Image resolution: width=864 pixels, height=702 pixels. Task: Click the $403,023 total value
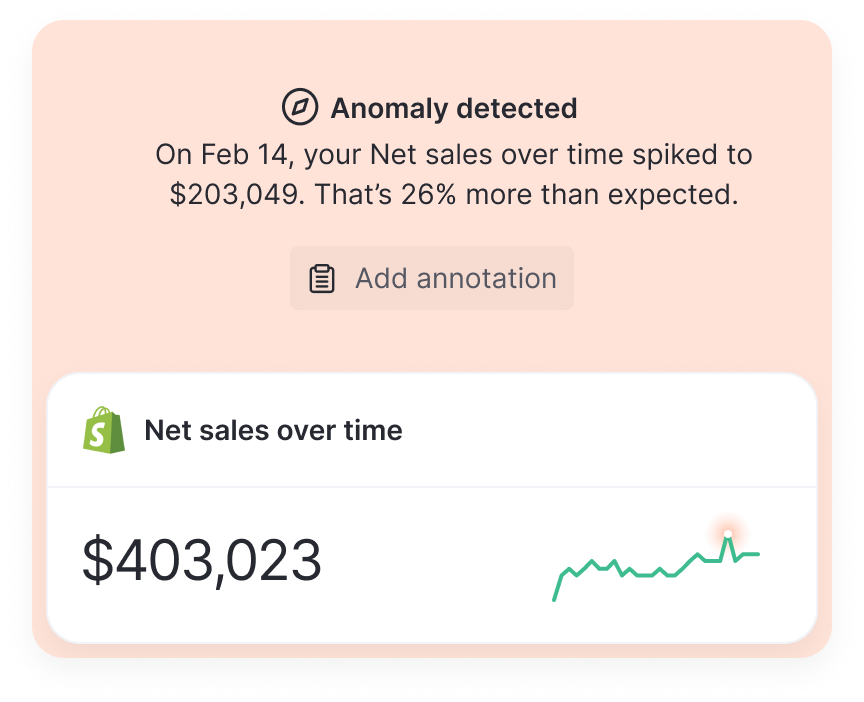pyautogui.click(x=202, y=560)
